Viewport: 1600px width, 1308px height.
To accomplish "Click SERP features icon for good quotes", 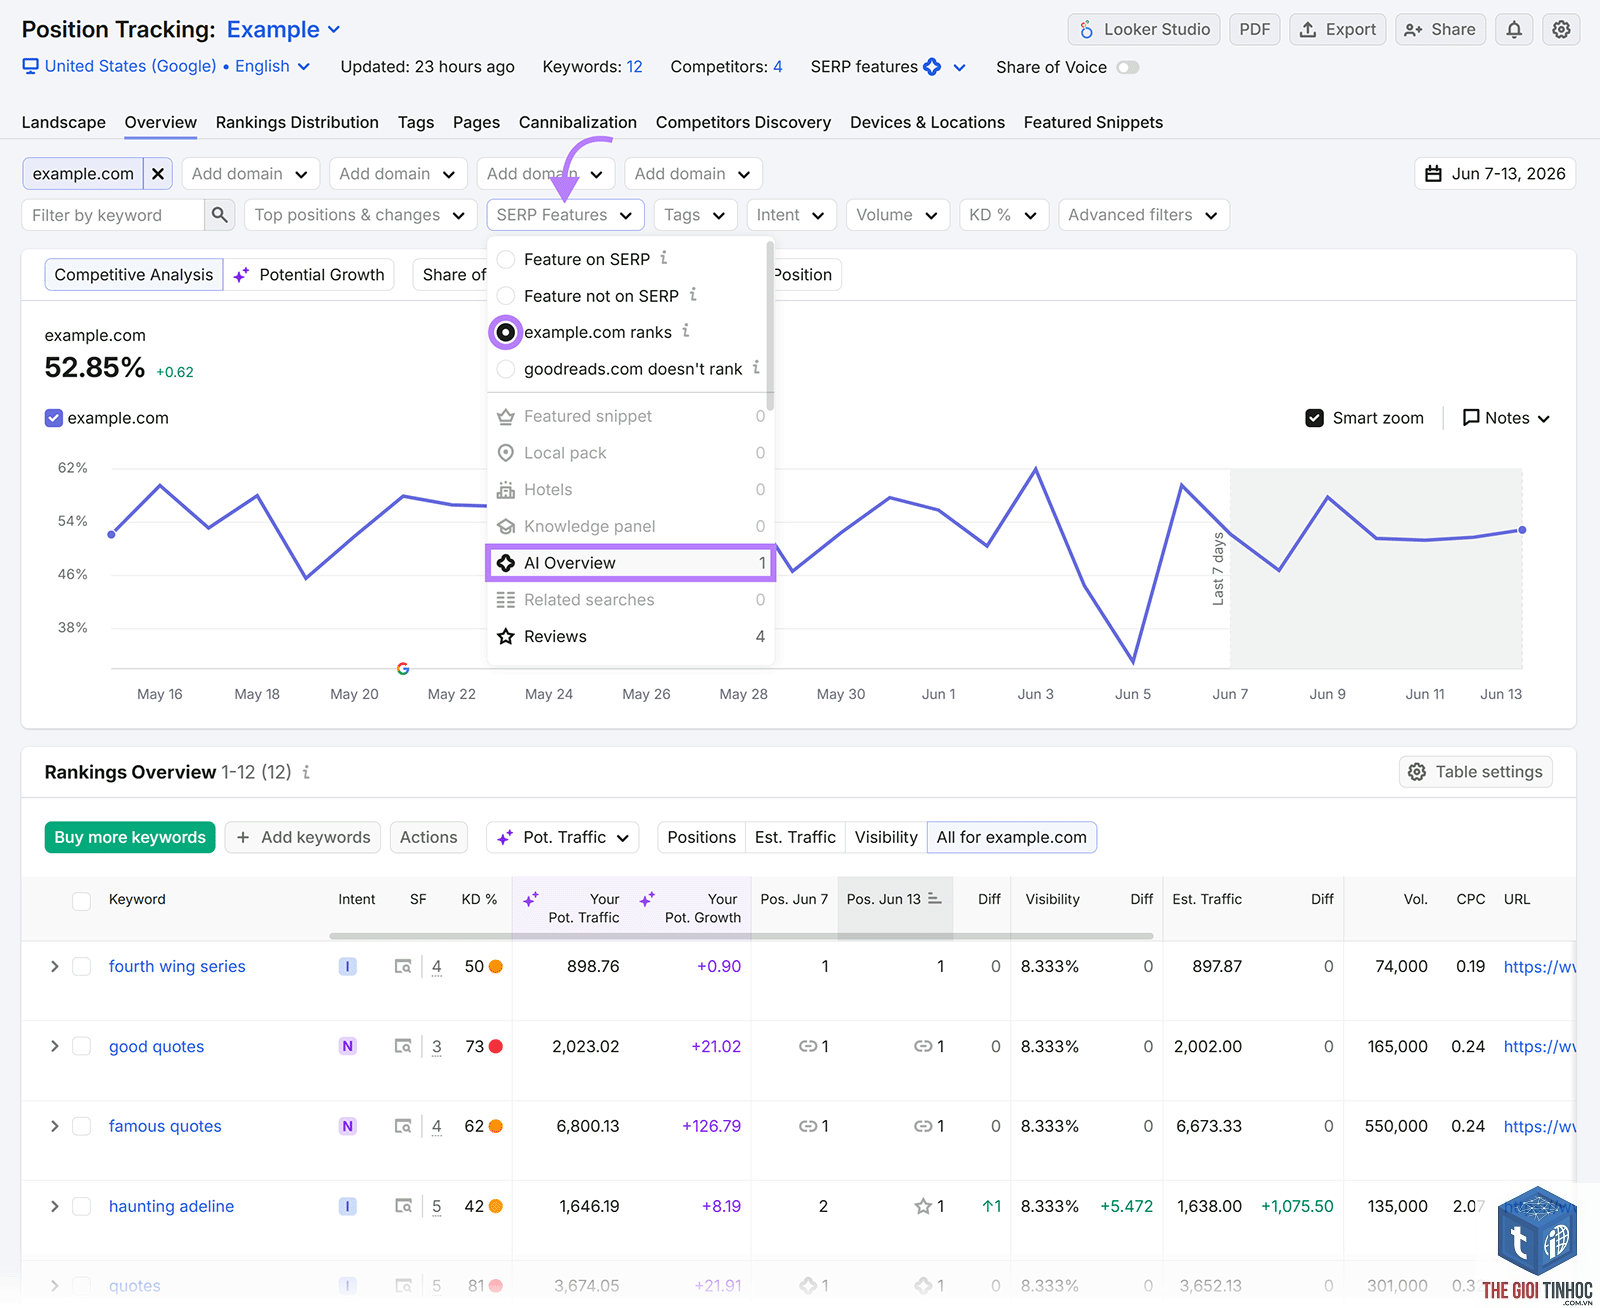I will coord(403,1046).
